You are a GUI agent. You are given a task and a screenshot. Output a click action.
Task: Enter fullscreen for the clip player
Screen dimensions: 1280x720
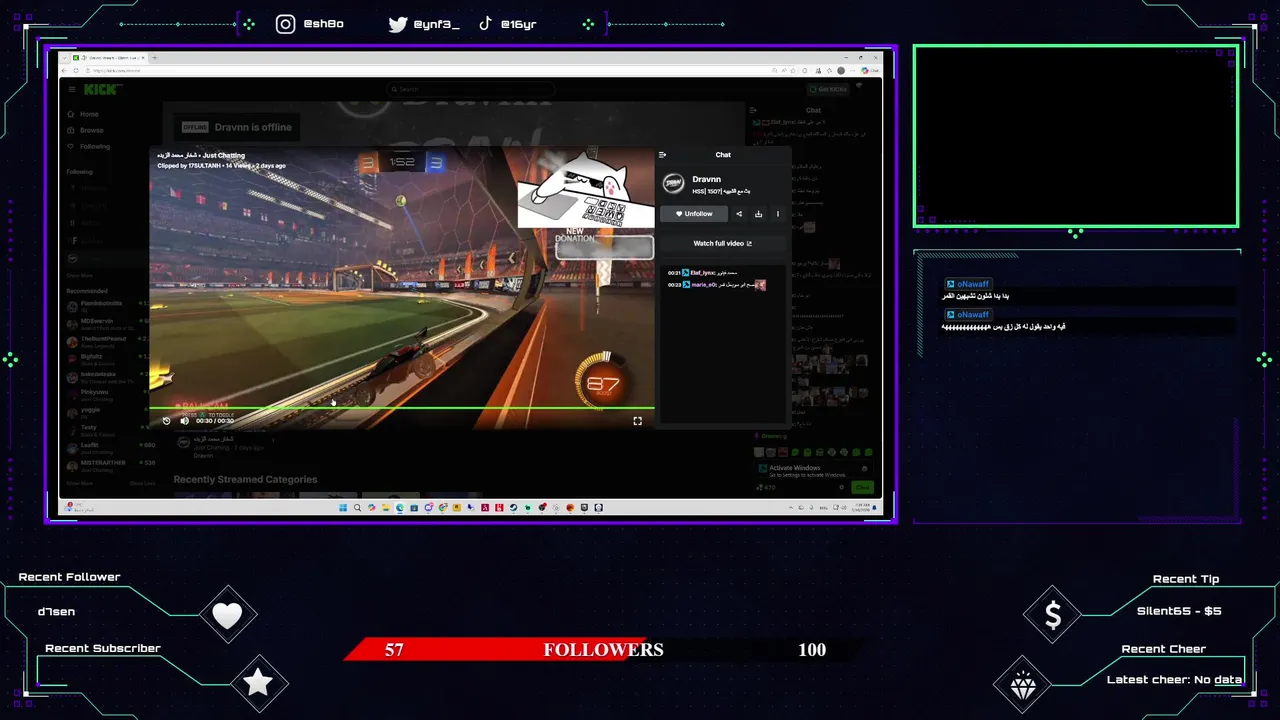(637, 421)
